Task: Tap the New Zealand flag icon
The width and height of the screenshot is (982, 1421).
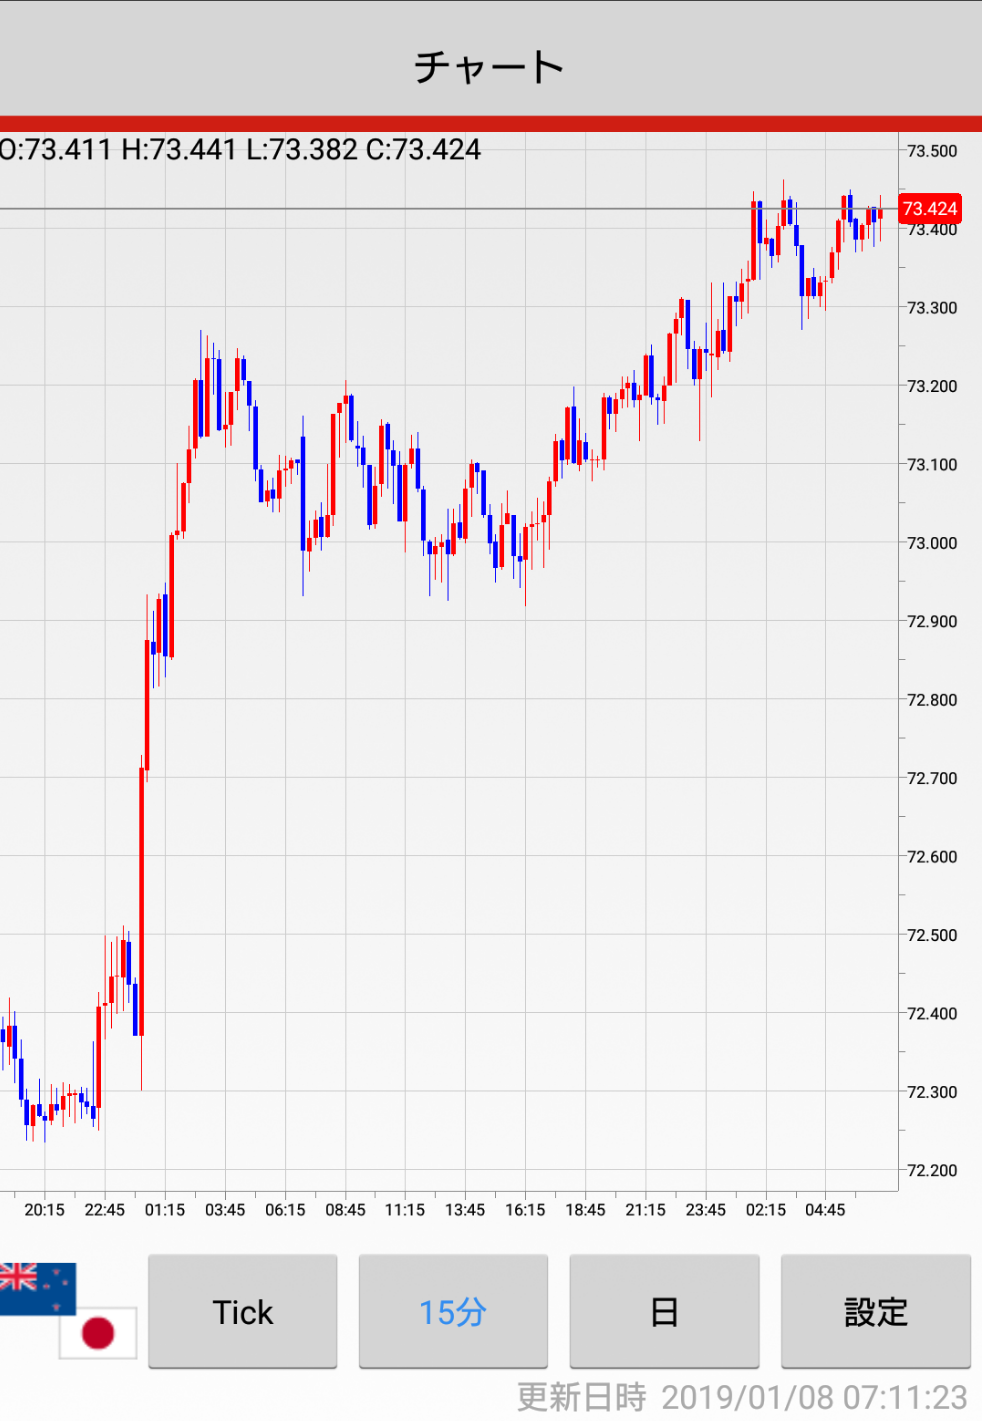Action: pos(37,1288)
